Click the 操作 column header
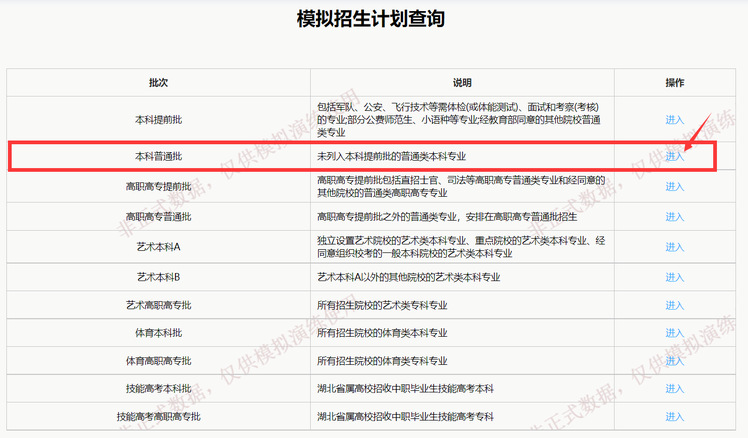Image resolution: width=748 pixels, height=438 pixels. point(675,82)
